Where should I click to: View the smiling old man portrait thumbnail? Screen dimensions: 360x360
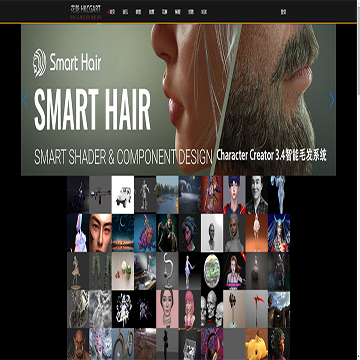pos(257,195)
